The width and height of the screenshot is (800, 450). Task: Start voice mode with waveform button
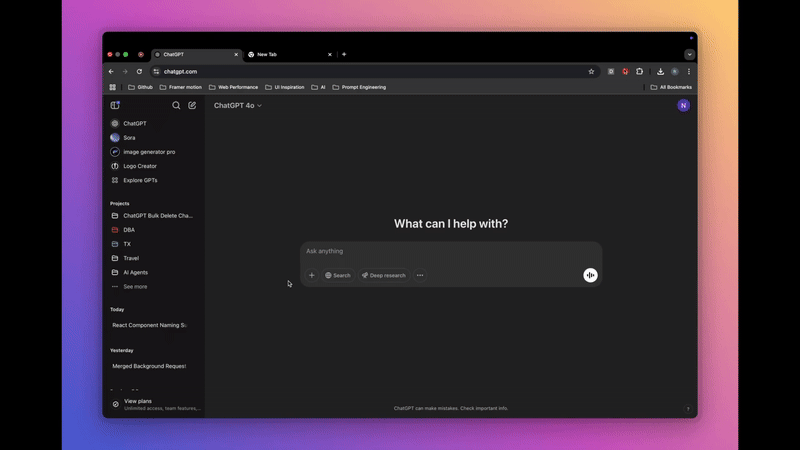pos(590,276)
